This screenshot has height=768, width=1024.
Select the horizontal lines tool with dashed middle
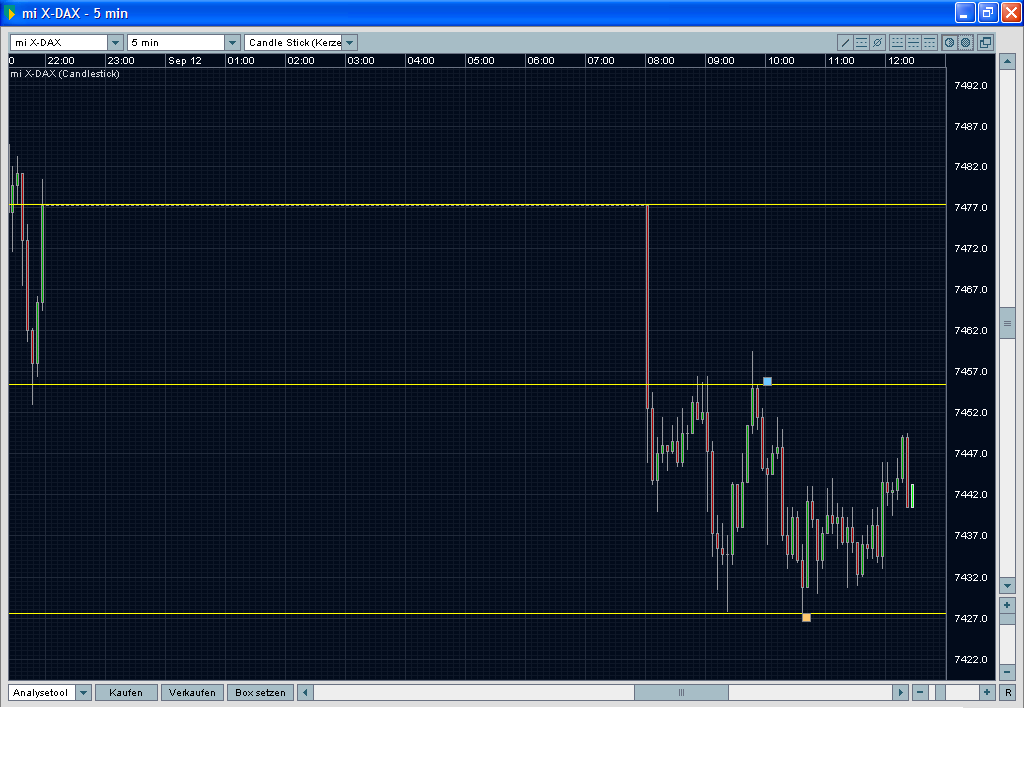pos(861,43)
